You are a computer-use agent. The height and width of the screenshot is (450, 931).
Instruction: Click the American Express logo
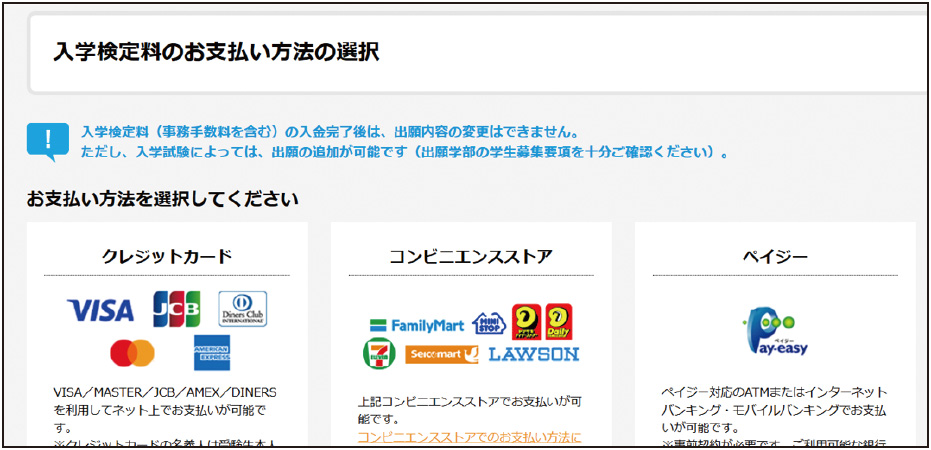click(x=212, y=353)
